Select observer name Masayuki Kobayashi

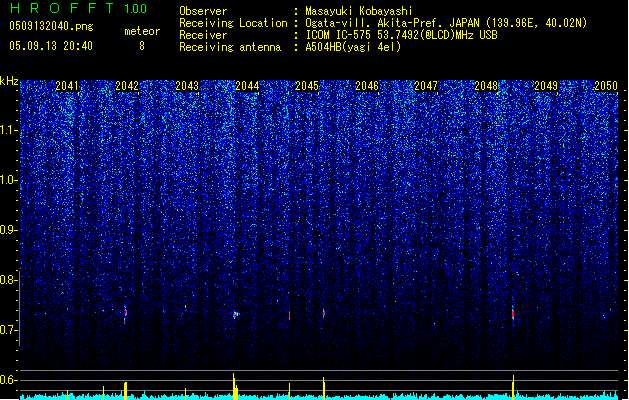(359, 11)
